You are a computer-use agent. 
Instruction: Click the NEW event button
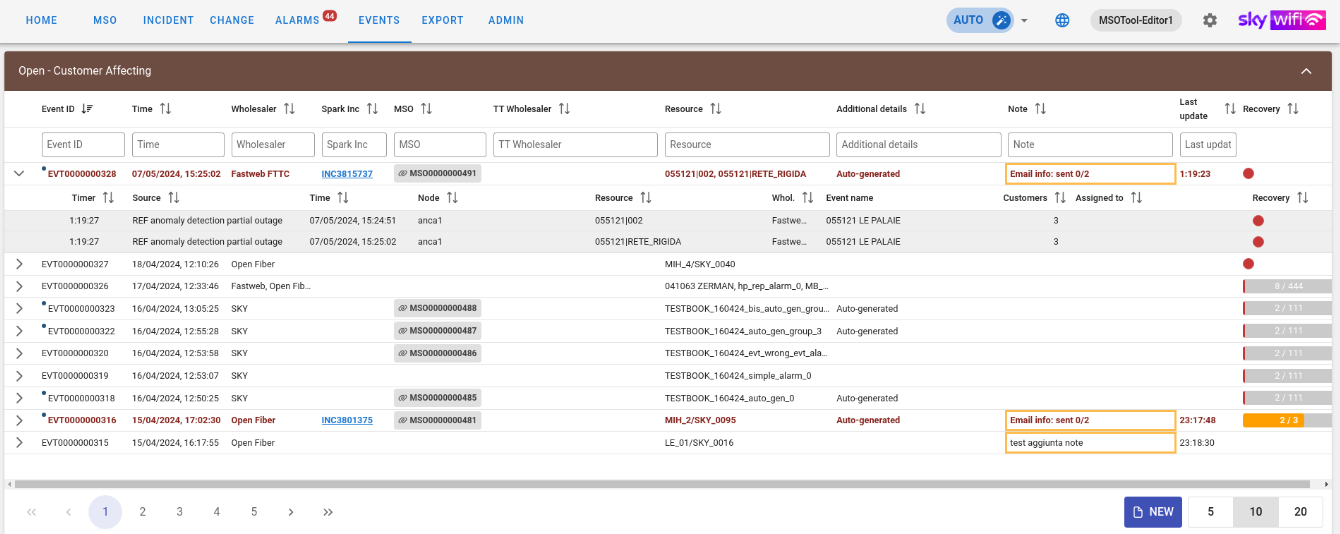point(1152,512)
